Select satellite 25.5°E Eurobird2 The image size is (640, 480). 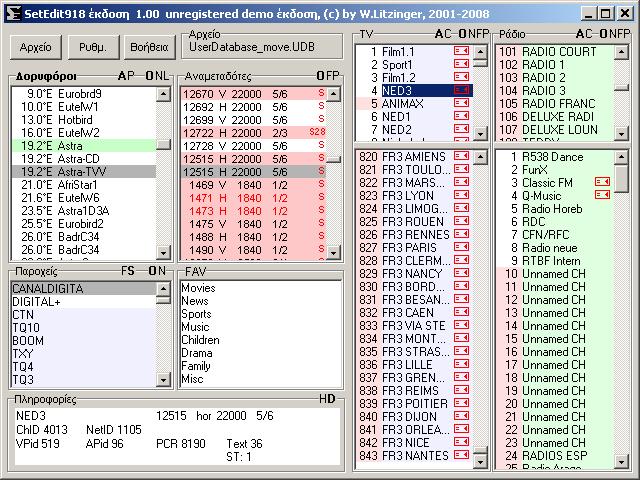coord(84,224)
